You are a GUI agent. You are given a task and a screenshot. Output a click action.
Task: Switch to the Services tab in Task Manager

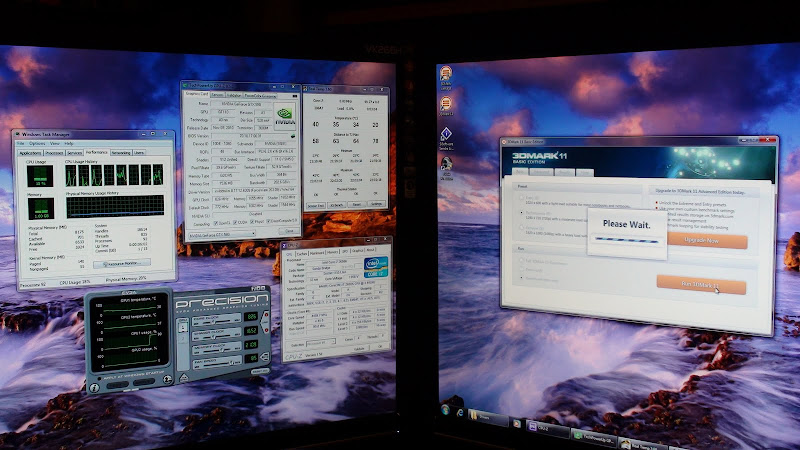pos(74,153)
